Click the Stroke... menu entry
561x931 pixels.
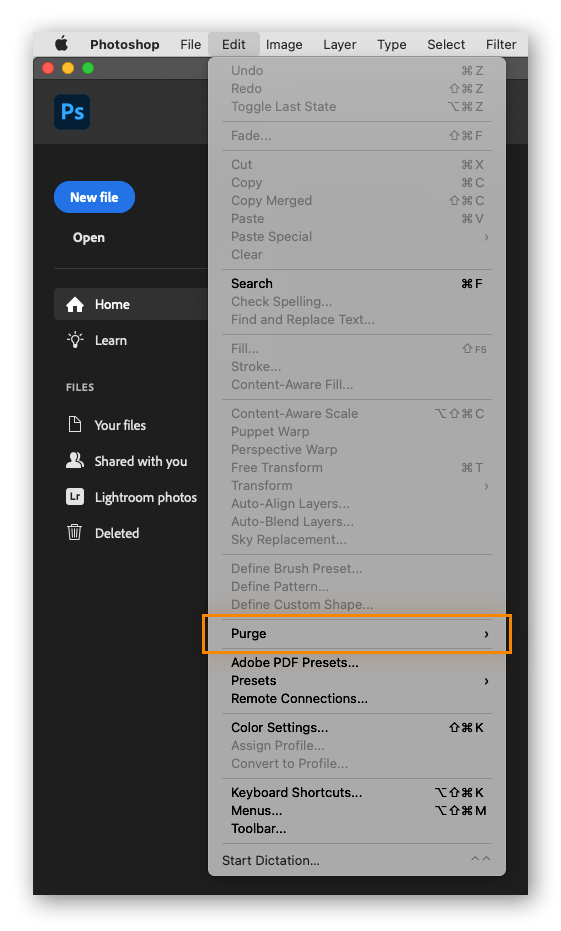pyautogui.click(x=357, y=366)
